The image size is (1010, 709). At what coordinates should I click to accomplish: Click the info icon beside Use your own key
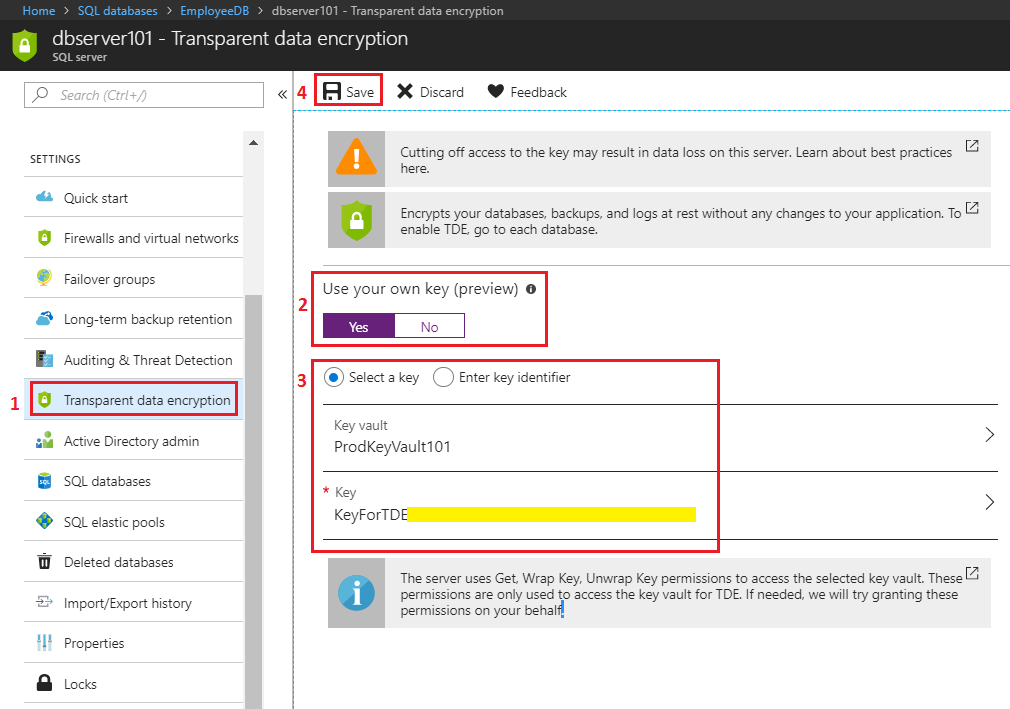pos(531,289)
